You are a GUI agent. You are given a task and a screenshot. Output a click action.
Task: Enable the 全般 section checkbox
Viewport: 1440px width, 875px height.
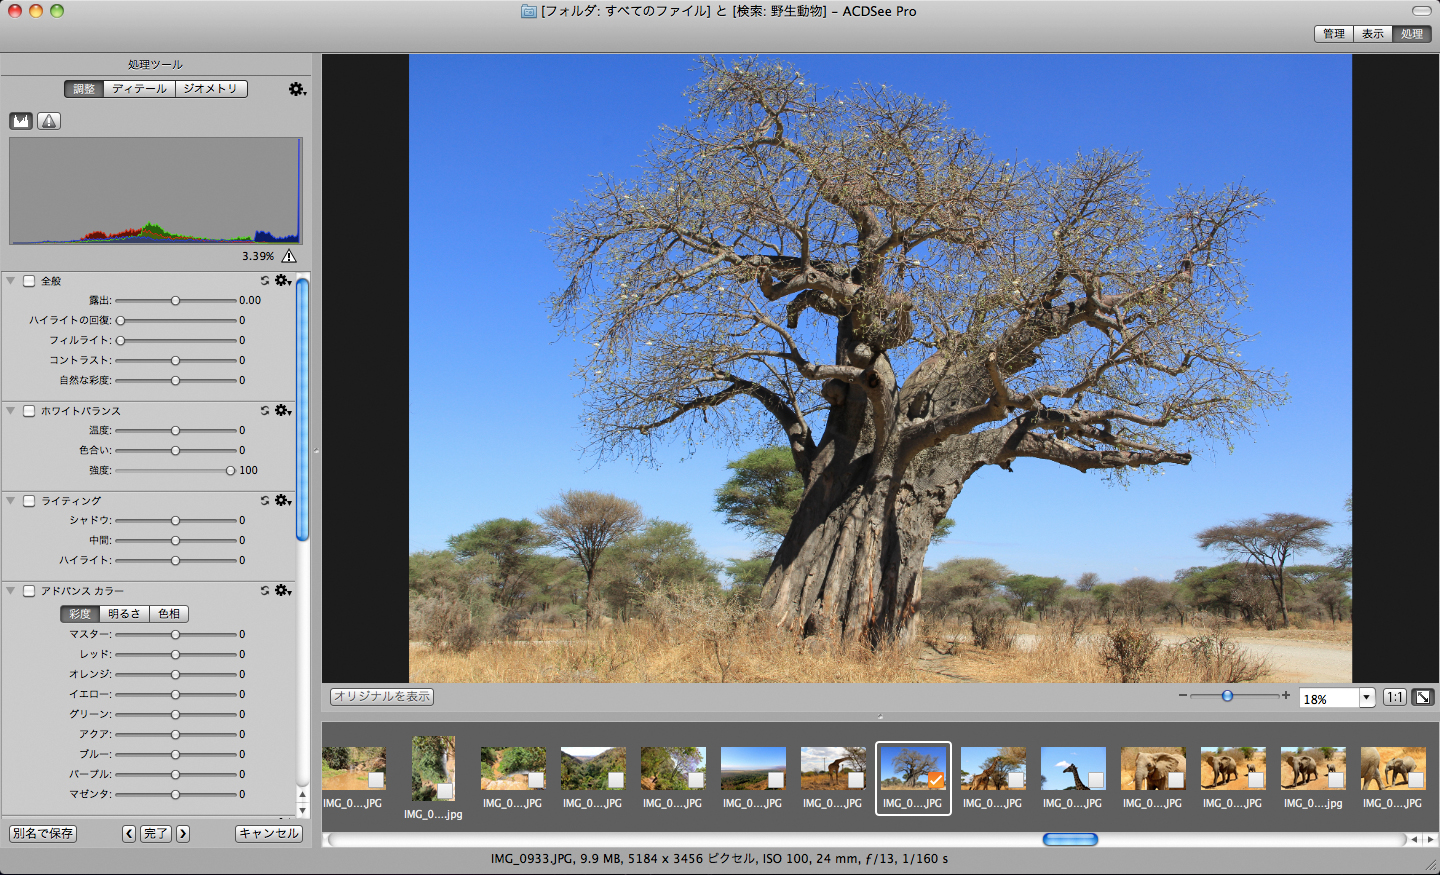(29, 281)
